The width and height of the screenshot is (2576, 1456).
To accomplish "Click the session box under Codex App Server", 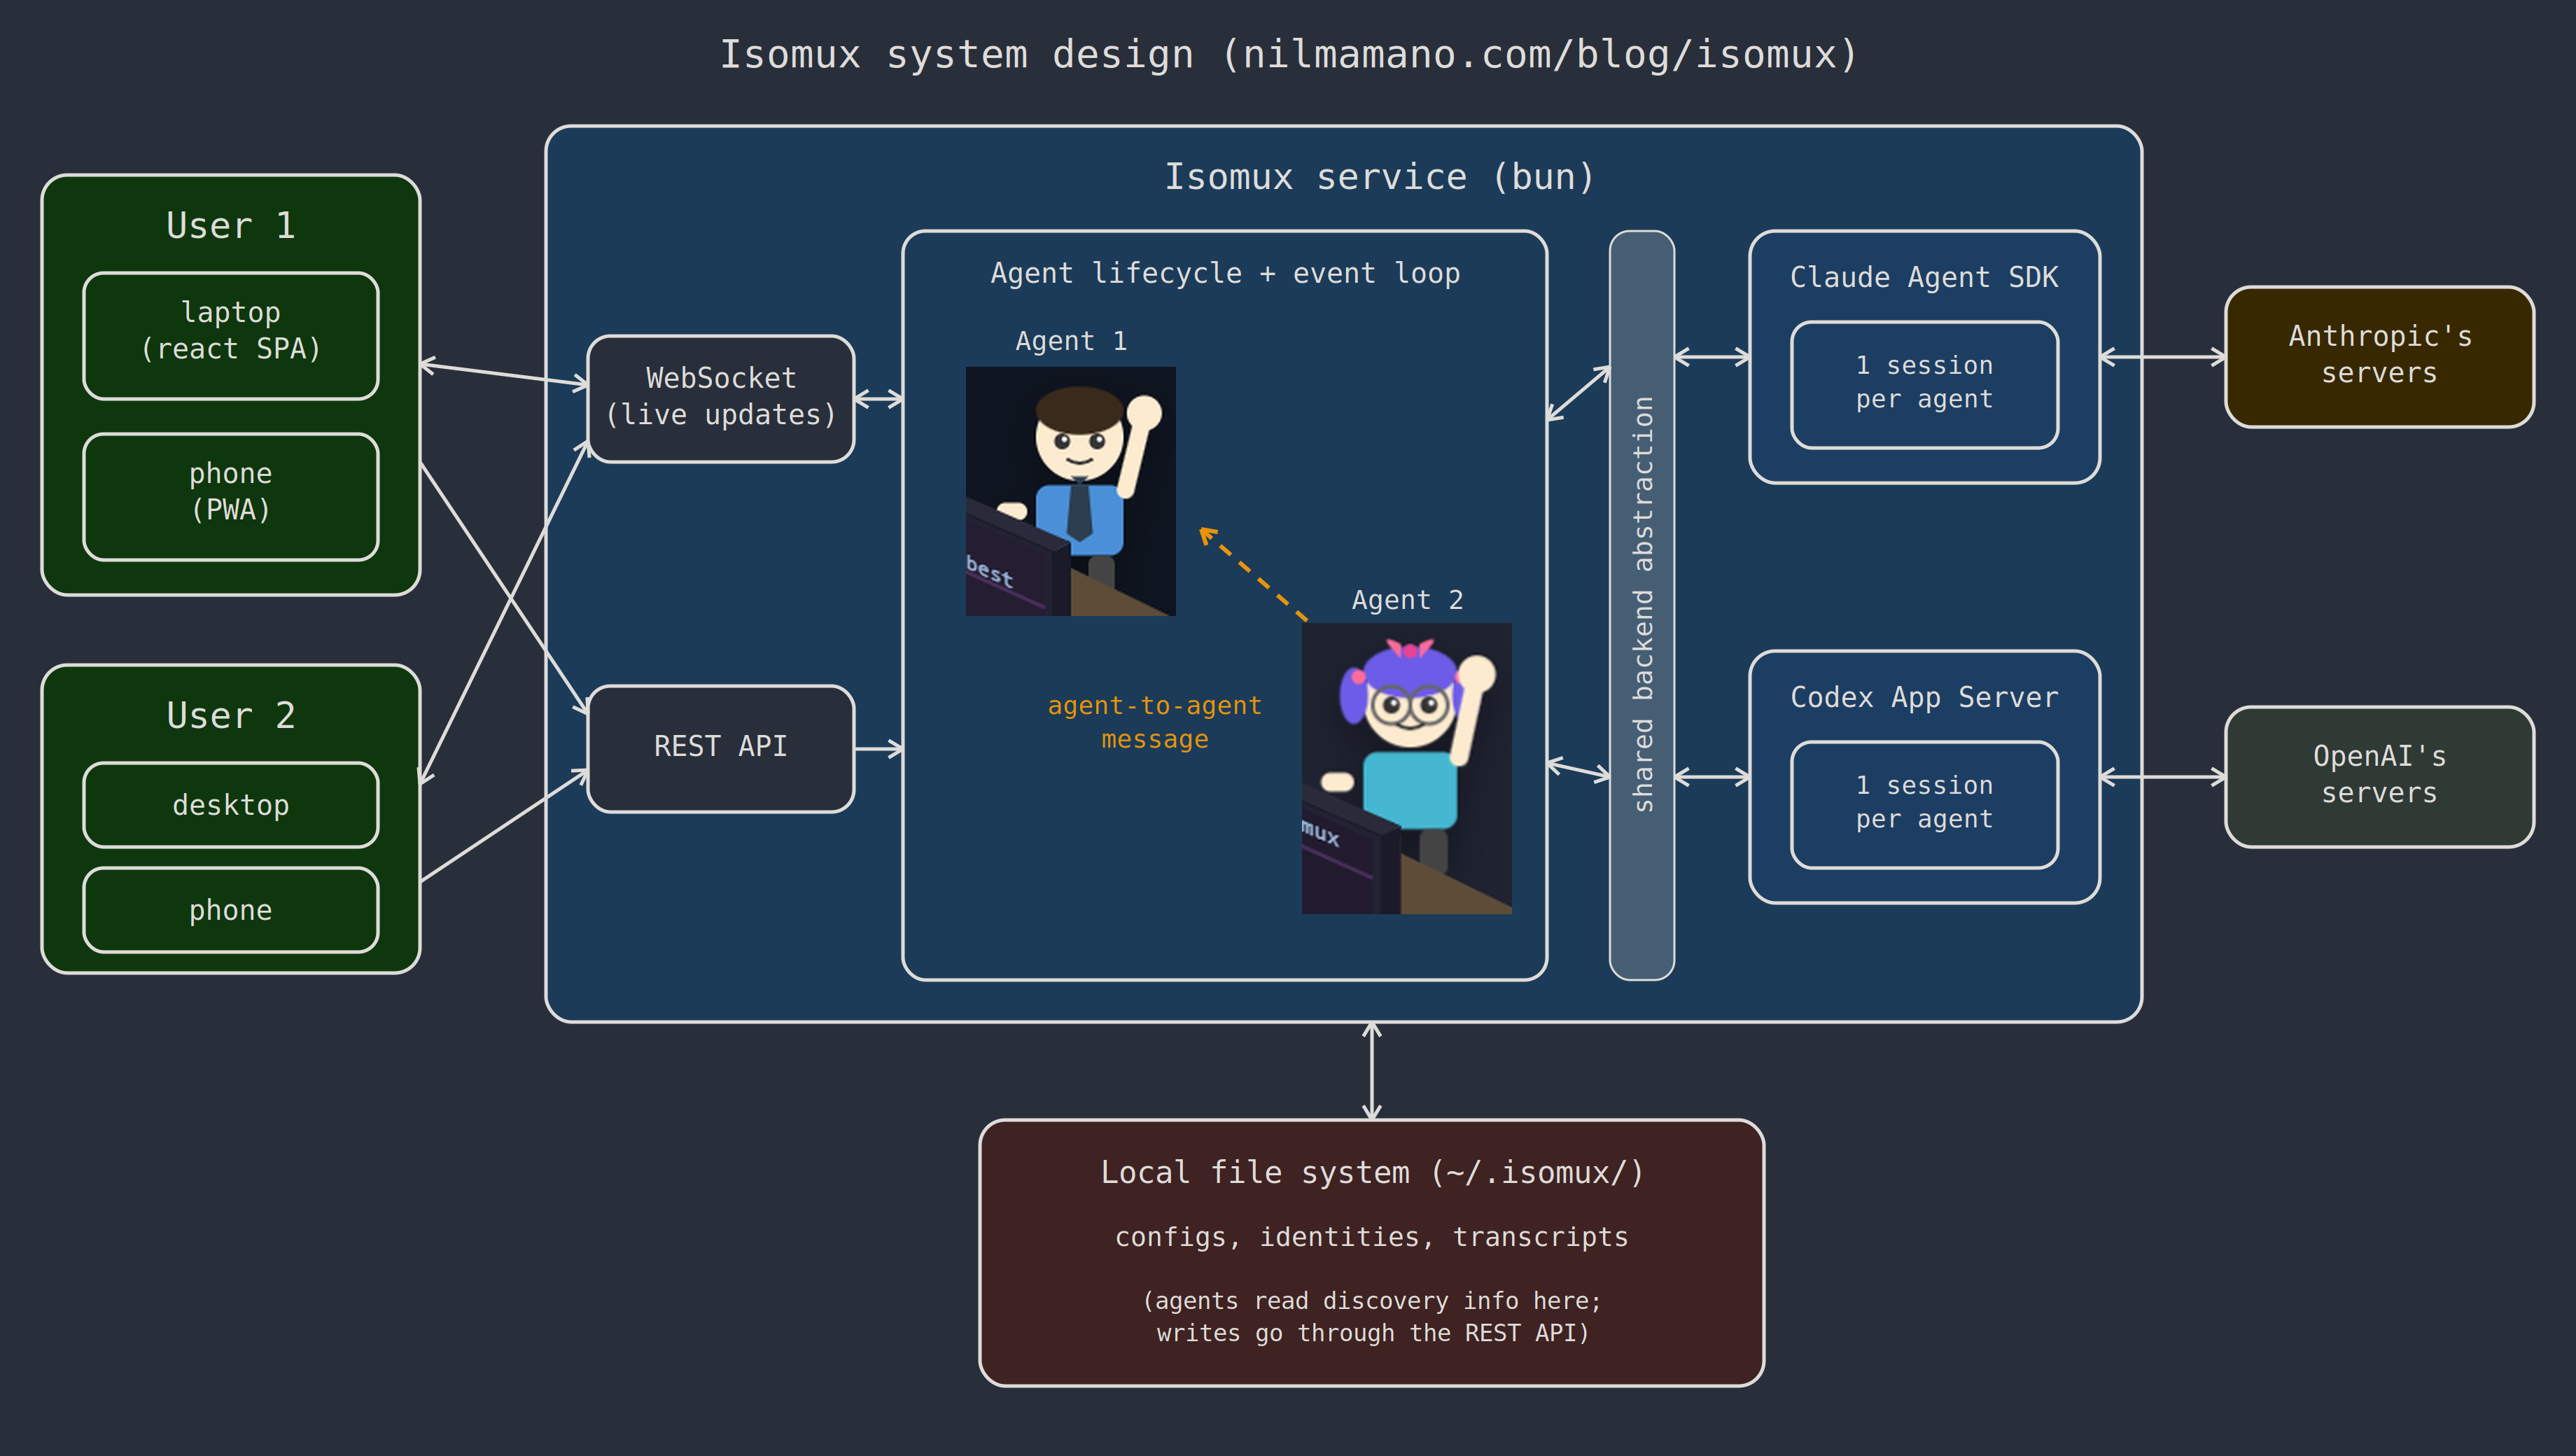I will 1924,804.
